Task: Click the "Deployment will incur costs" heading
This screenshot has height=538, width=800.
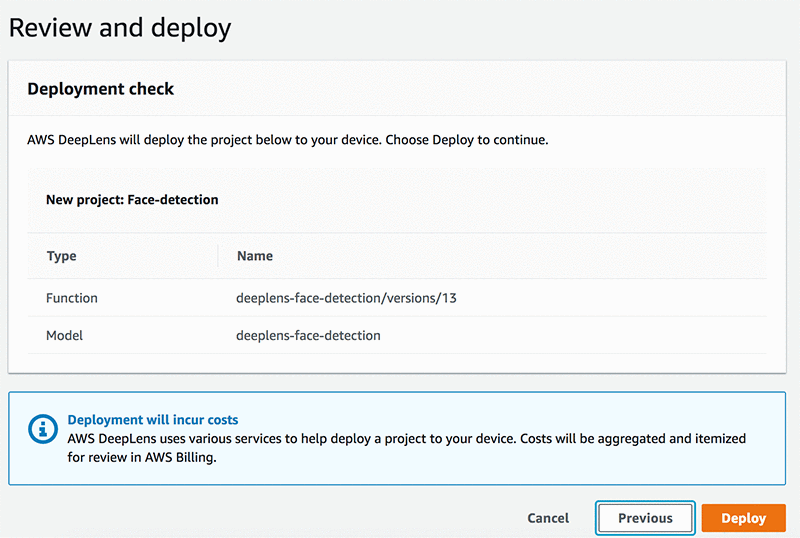Action: (x=153, y=420)
